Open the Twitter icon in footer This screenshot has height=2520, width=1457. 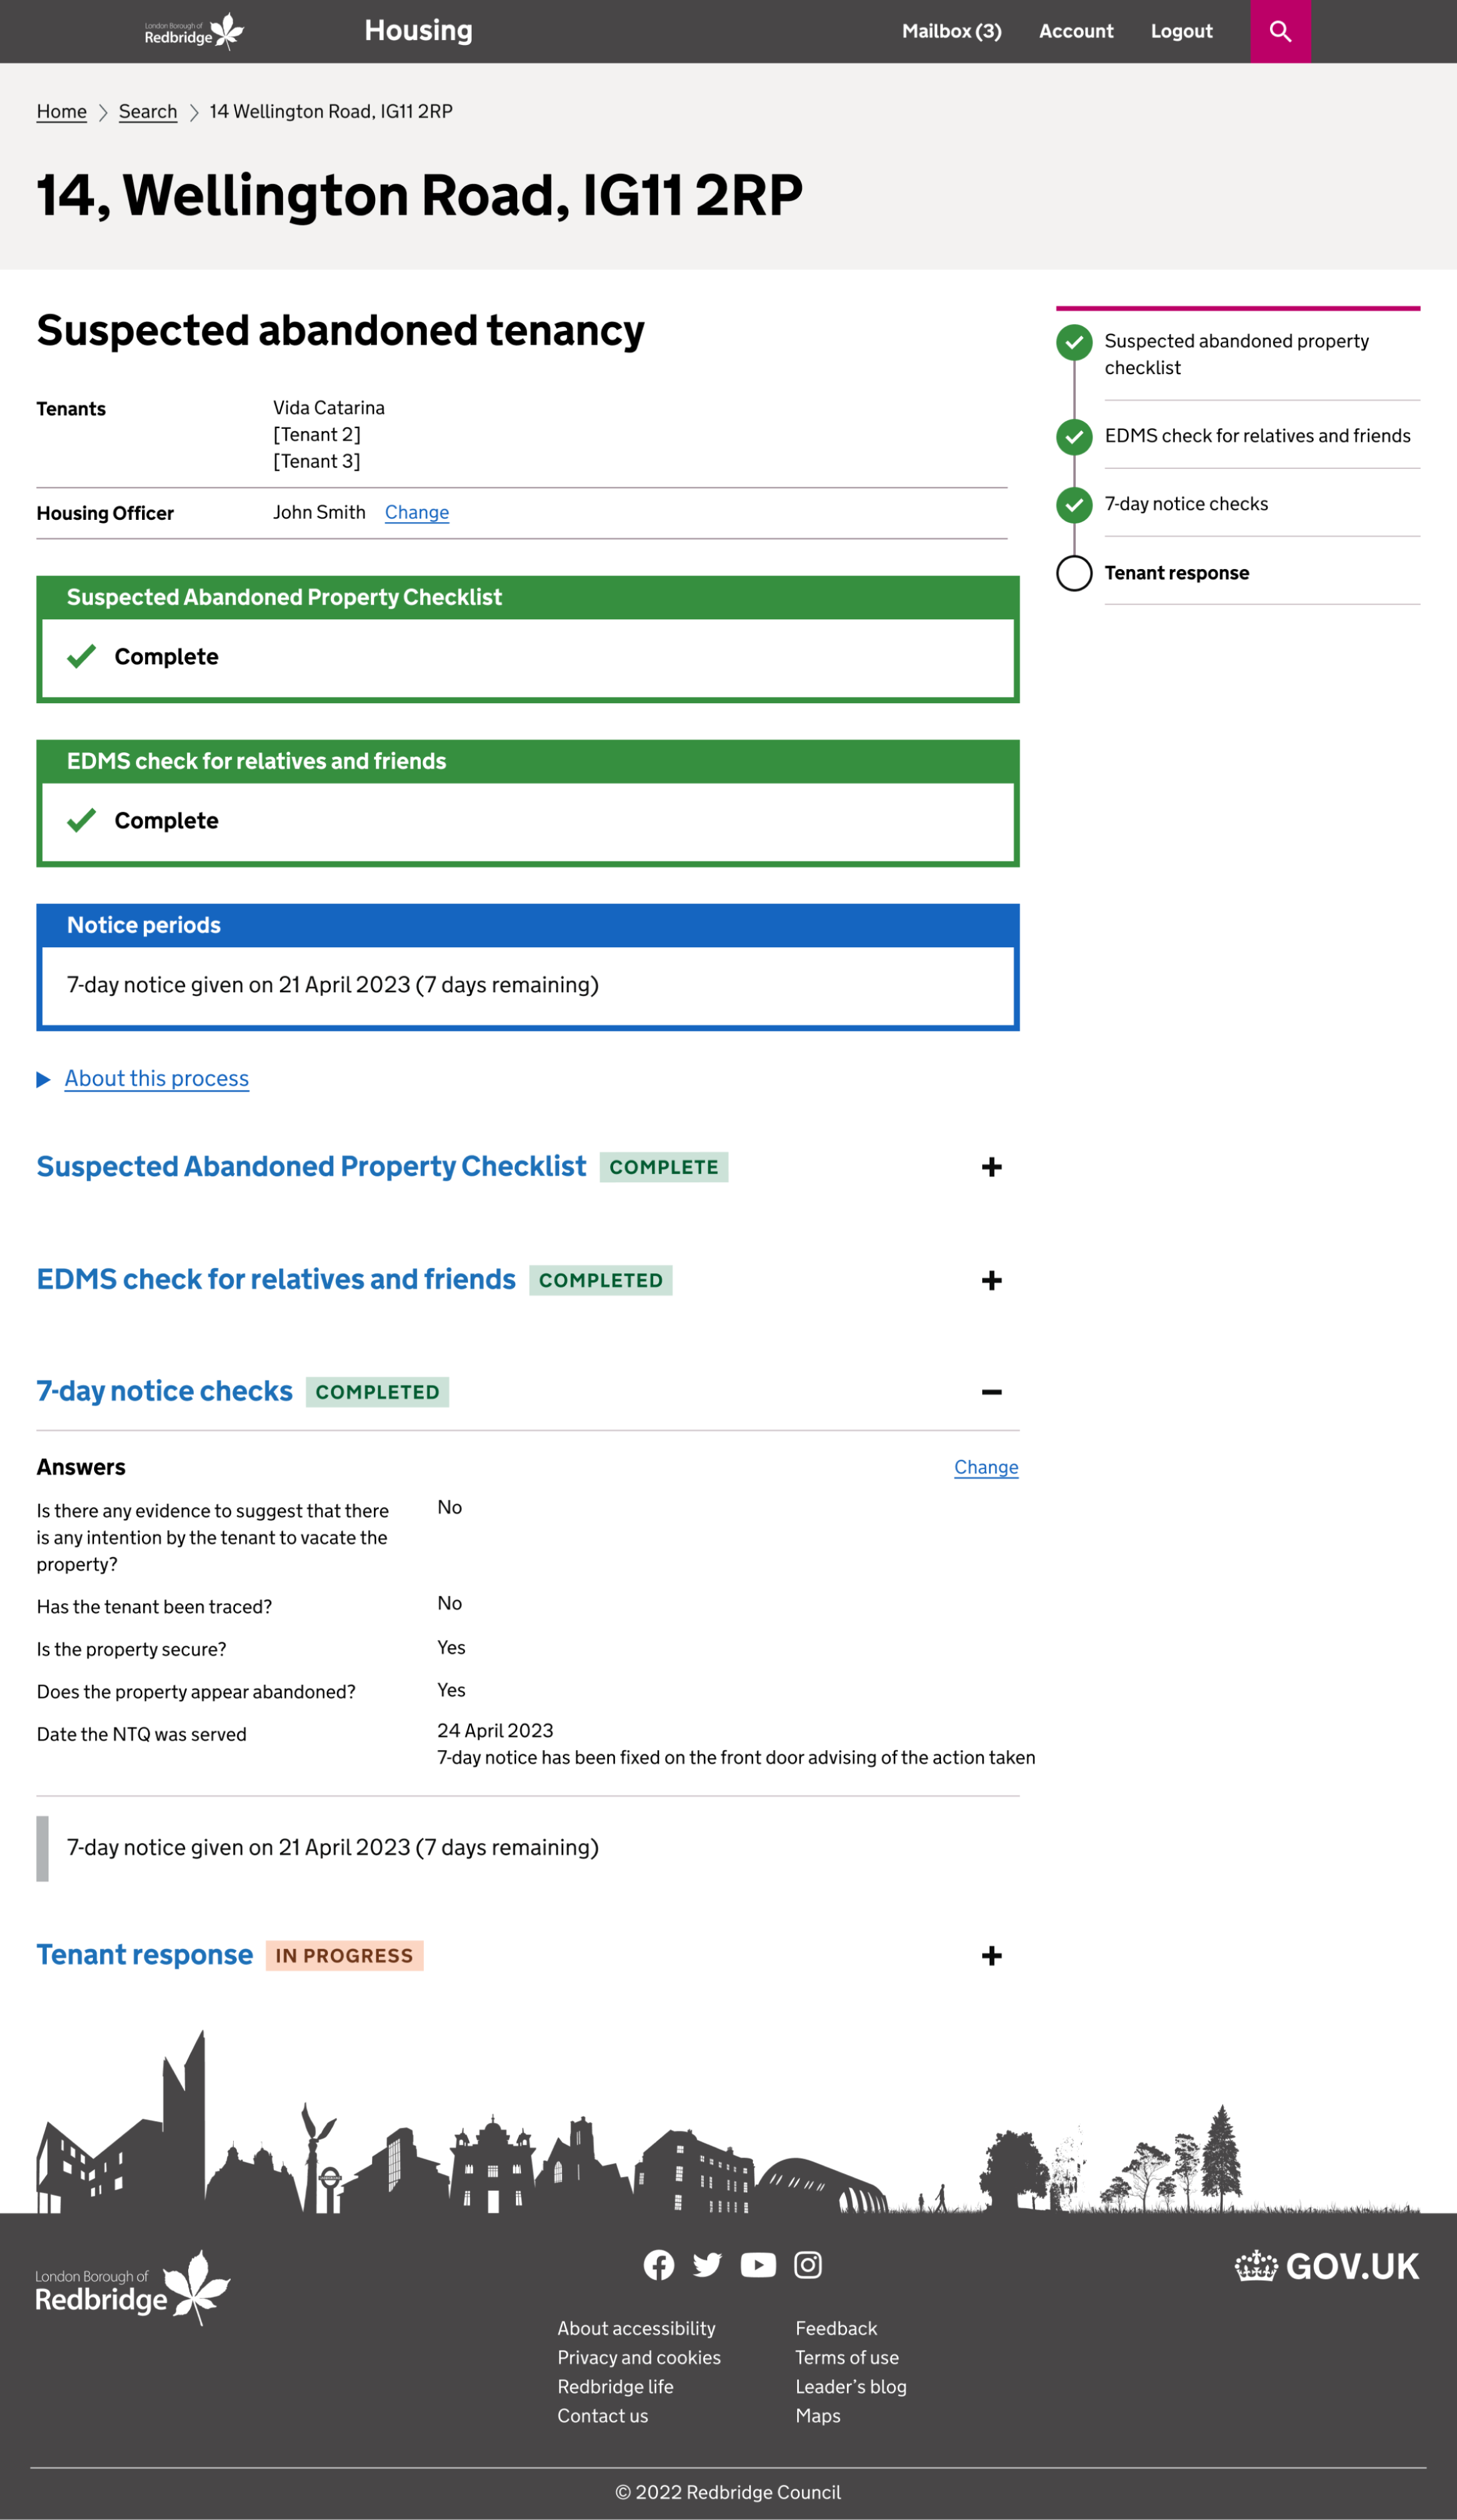tap(707, 2264)
